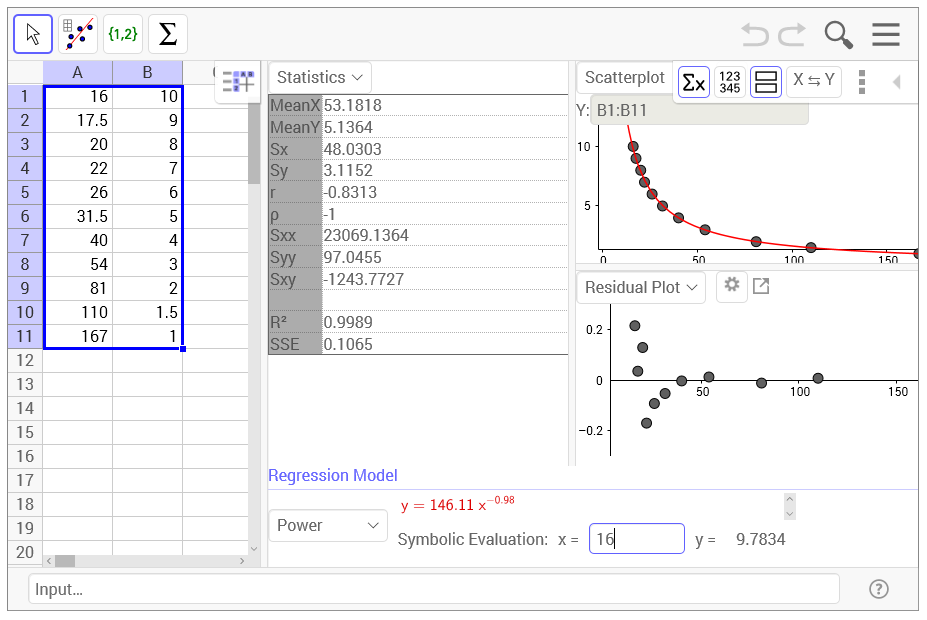The height and width of the screenshot is (620, 927).
Task: Export residual plot with pop-out icon
Action: (761, 286)
